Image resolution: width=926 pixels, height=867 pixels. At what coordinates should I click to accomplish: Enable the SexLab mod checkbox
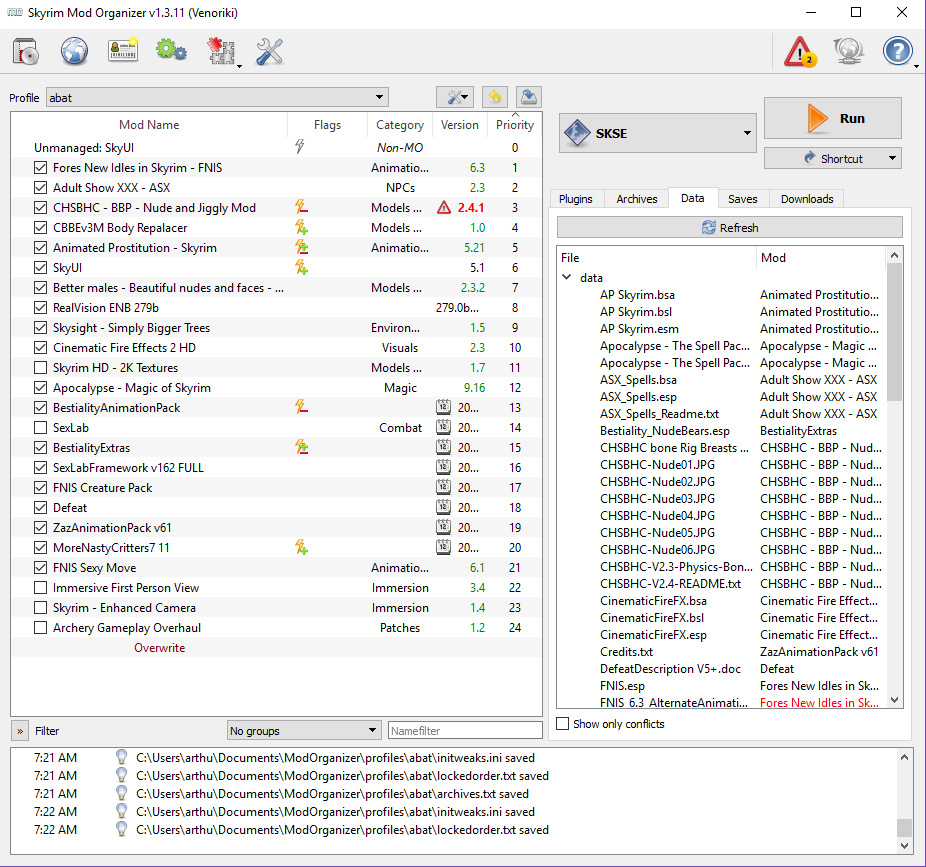point(40,428)
